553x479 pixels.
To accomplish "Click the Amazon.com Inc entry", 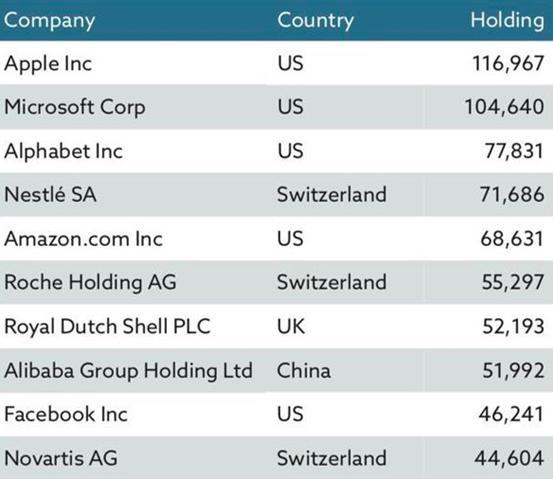I will click(84, 239).
